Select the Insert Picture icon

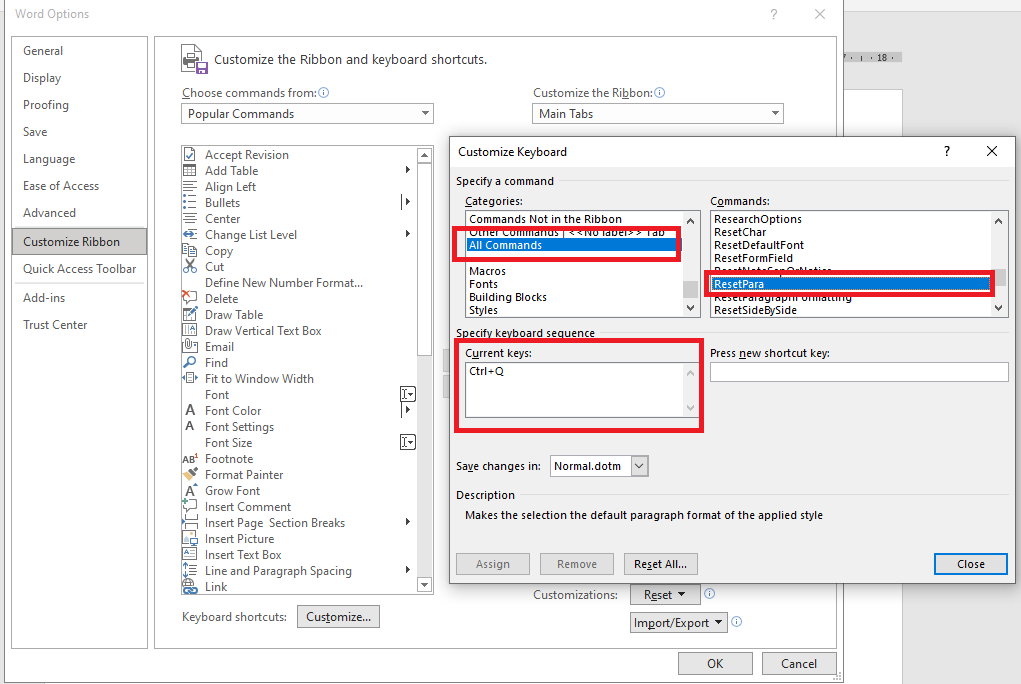coord(189,539)
